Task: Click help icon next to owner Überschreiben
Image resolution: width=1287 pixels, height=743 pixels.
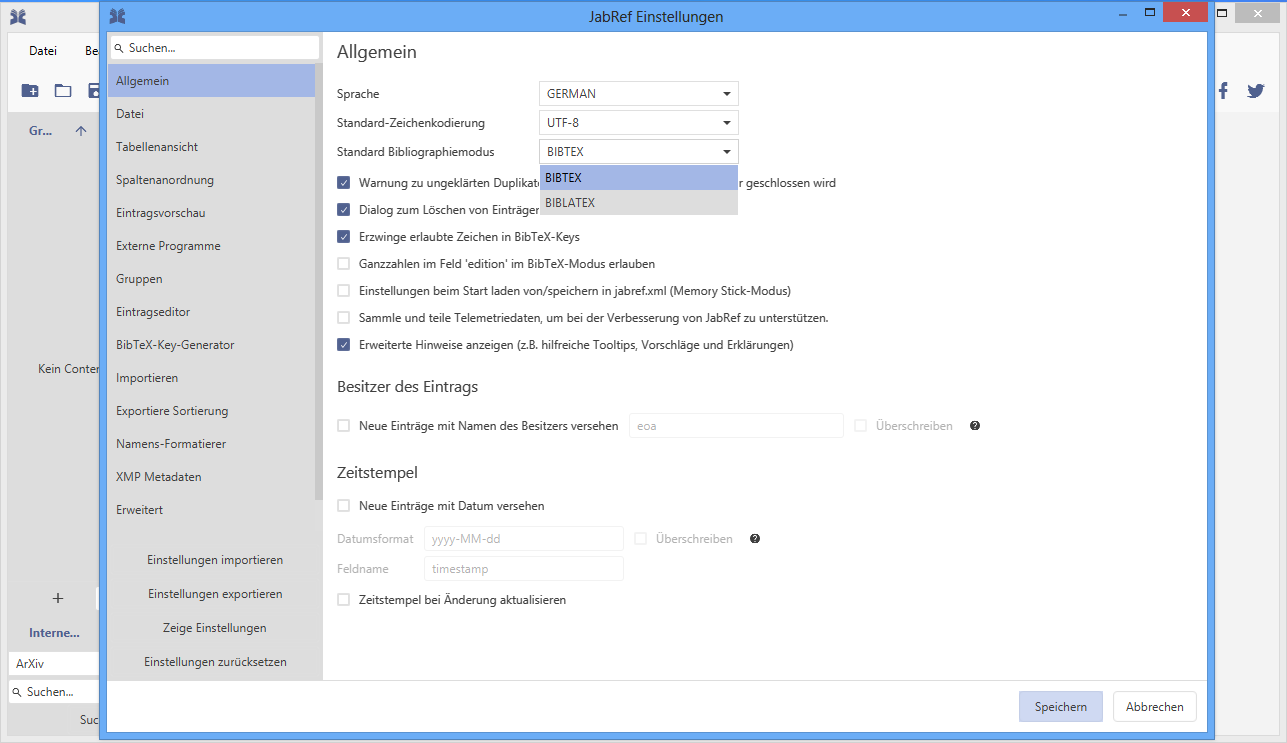Action: tap(975, 426)
